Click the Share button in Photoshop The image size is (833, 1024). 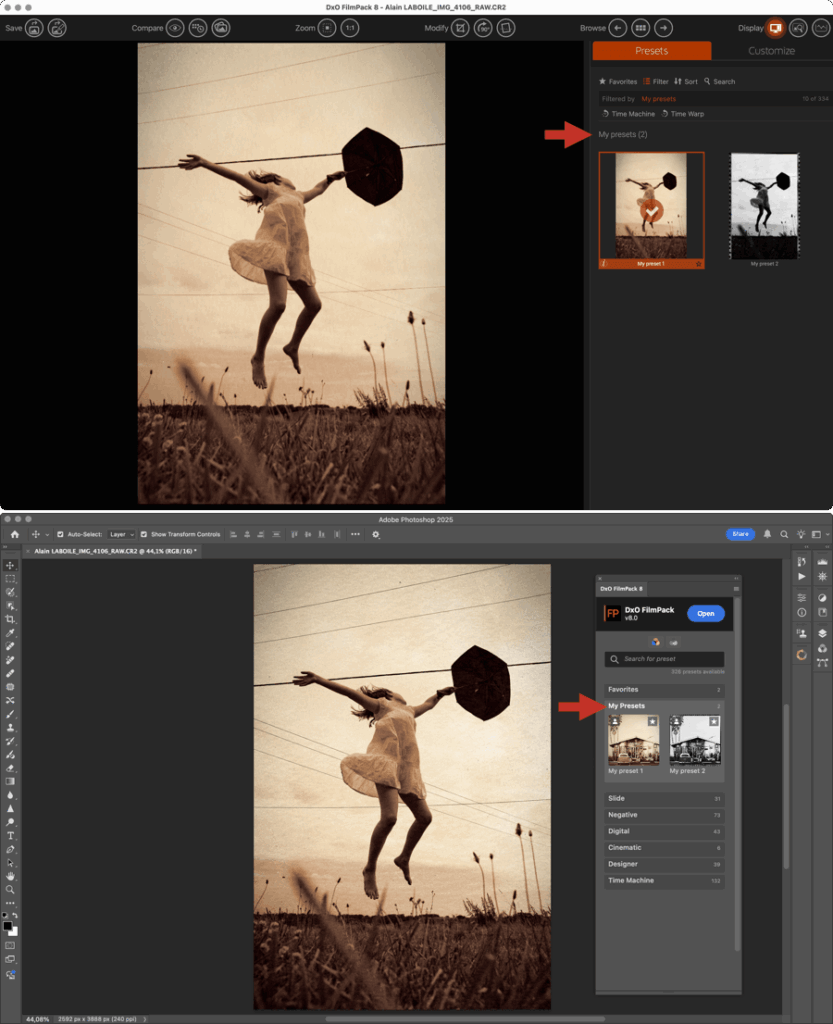click(740, 535)
